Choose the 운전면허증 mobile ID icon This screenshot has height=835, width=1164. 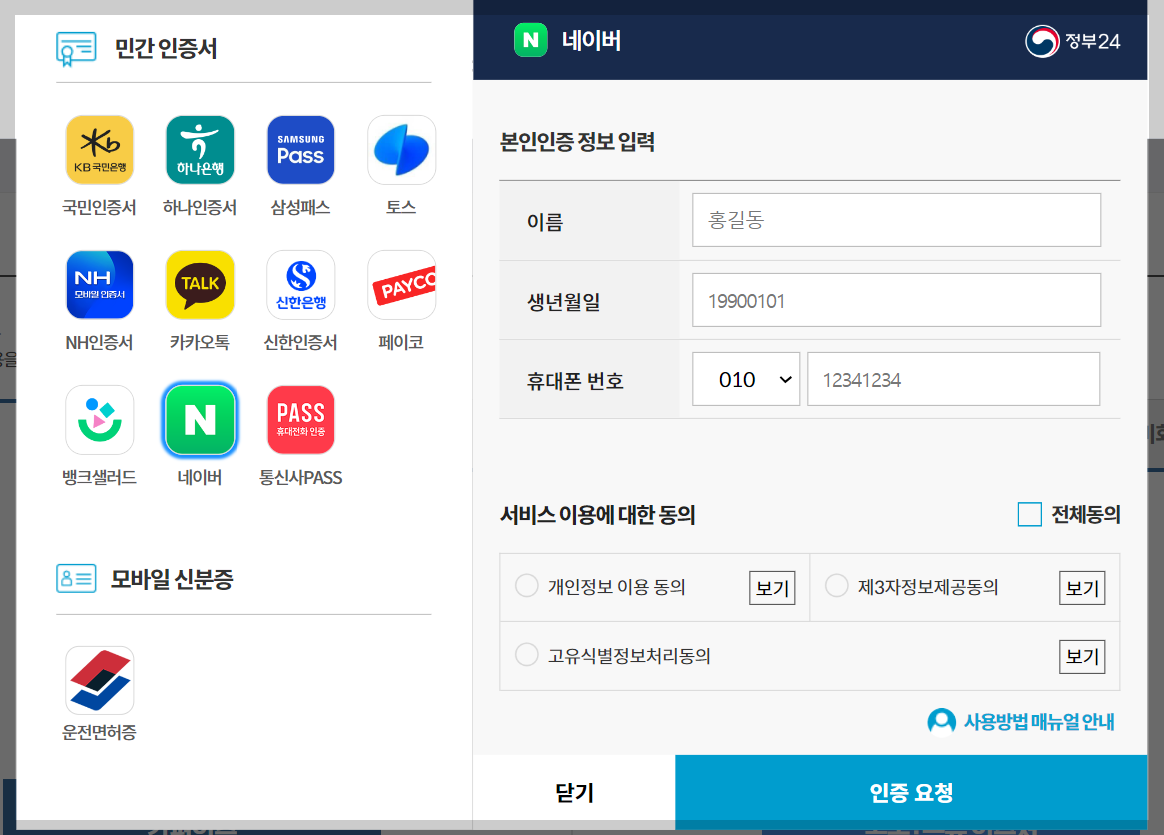point(99,681)
